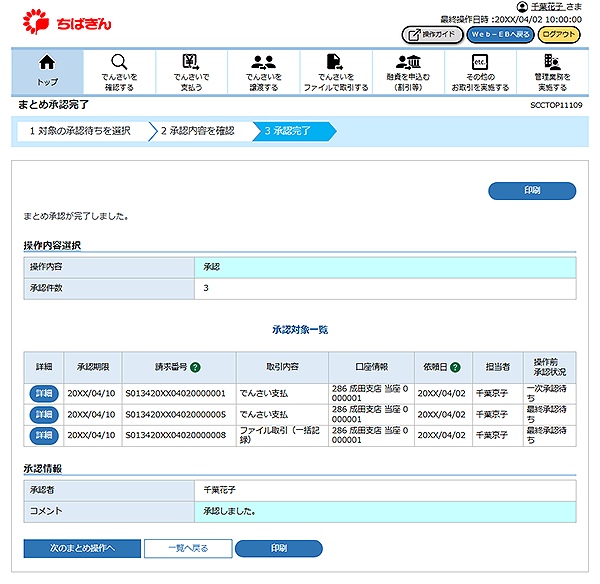The image size is (600, 584).
Task: Open でんさいを譲渡する people icon
Action: point(263,62)
